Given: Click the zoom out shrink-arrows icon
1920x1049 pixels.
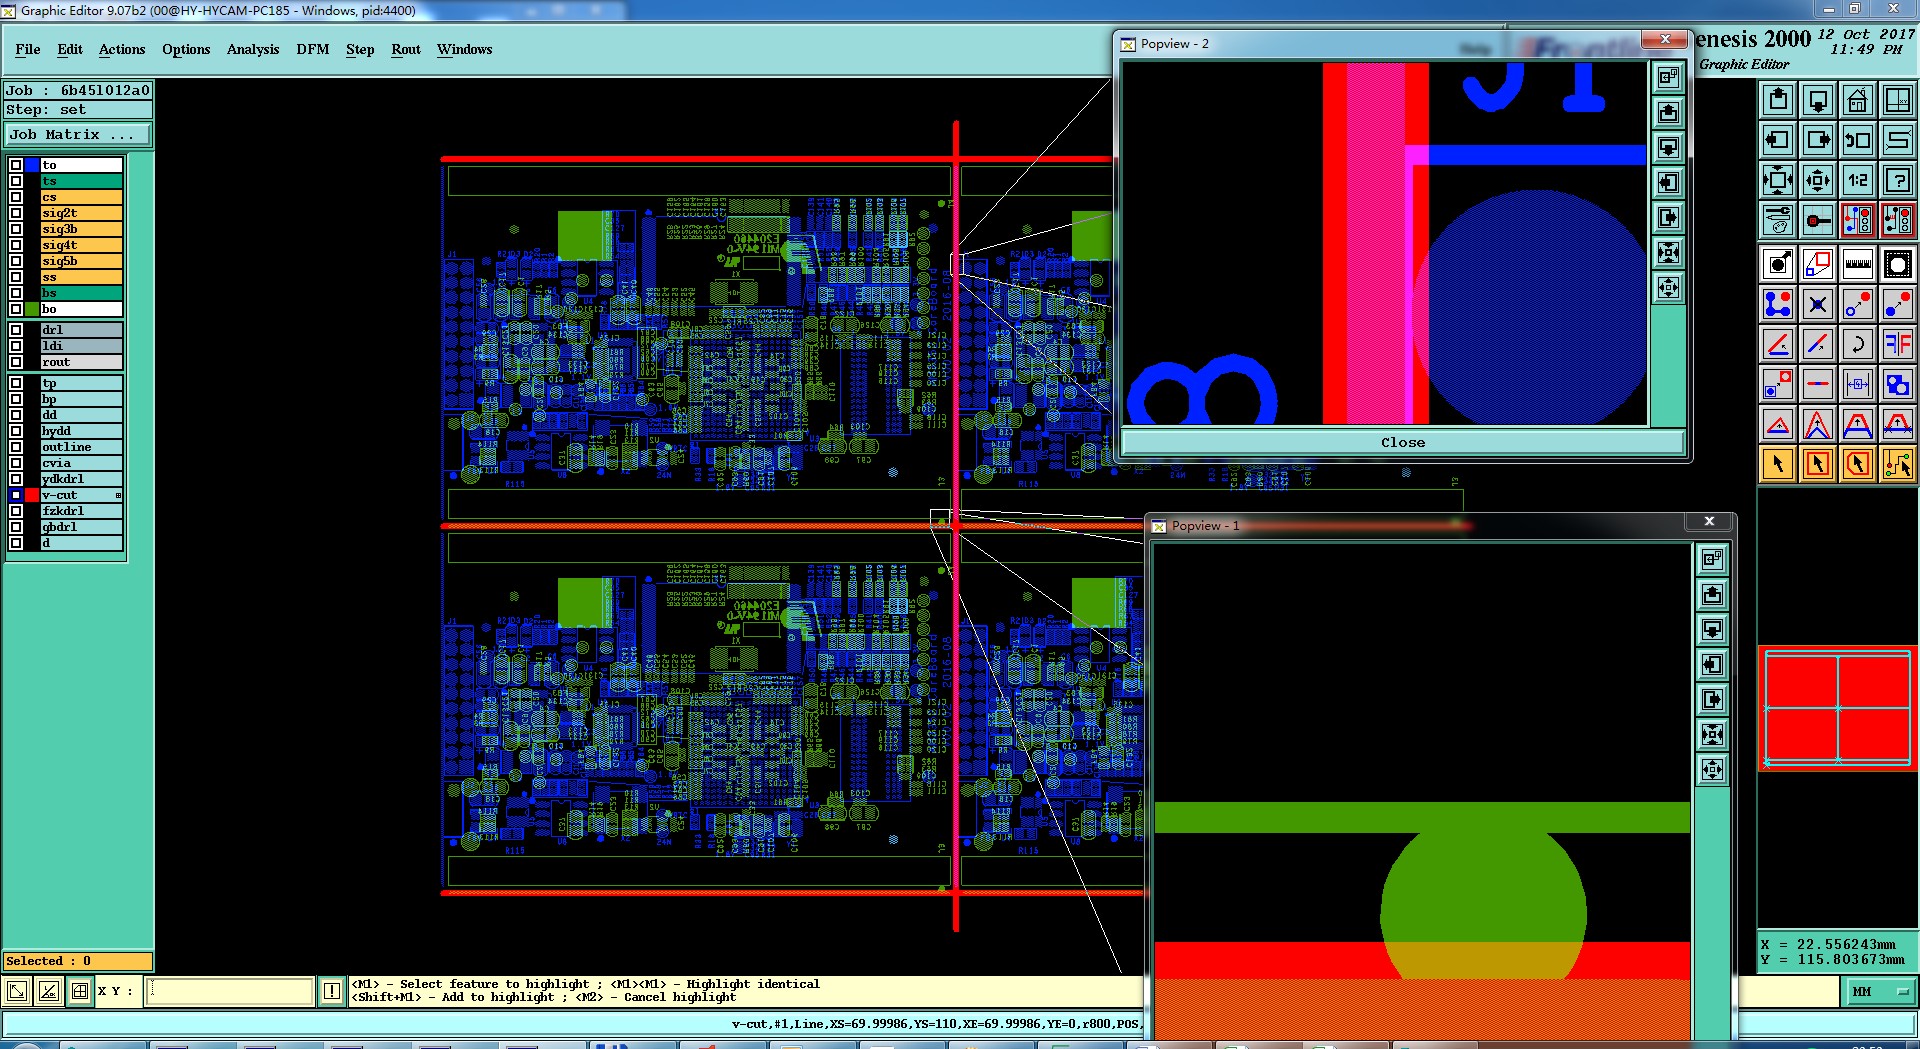Looking at the screenshot, I should click(1818, 180).
